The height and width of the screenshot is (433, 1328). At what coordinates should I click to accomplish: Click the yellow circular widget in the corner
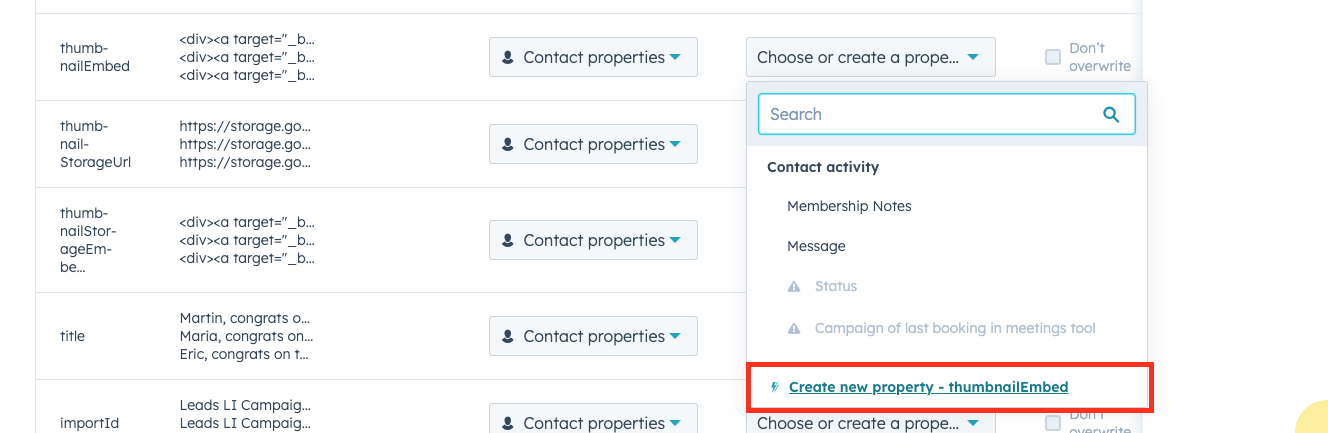pos(1314,420)
